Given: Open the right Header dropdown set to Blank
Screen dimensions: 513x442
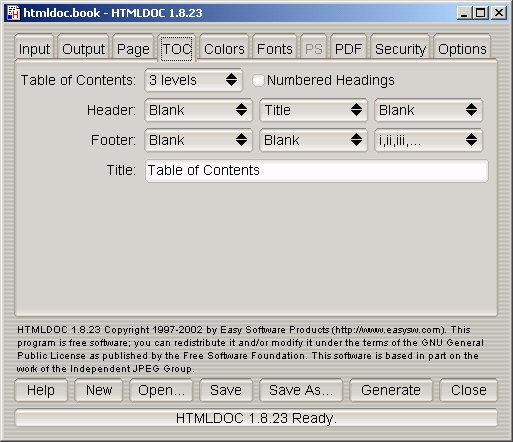Looking at the screenshot, I should click(428, 110).
